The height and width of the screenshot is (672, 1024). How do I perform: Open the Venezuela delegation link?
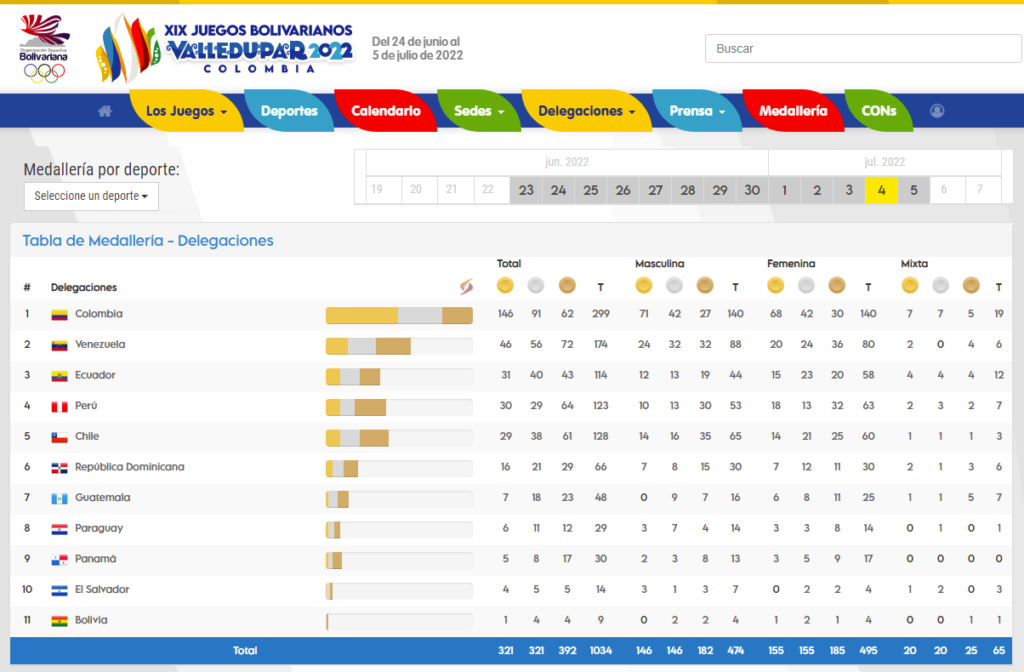[x=100, y=345]
